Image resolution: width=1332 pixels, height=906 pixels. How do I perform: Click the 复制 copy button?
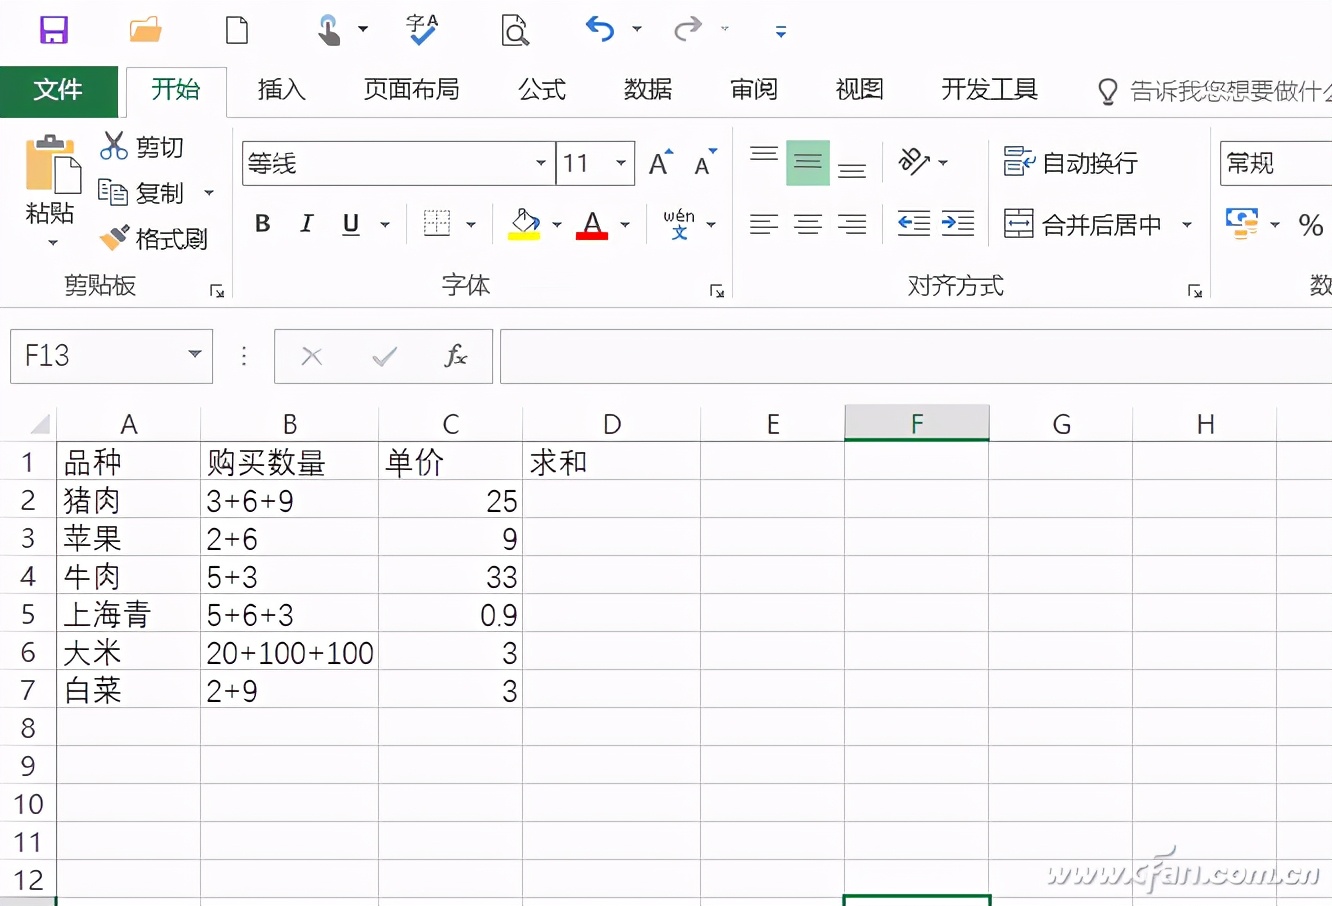(142, 192)
